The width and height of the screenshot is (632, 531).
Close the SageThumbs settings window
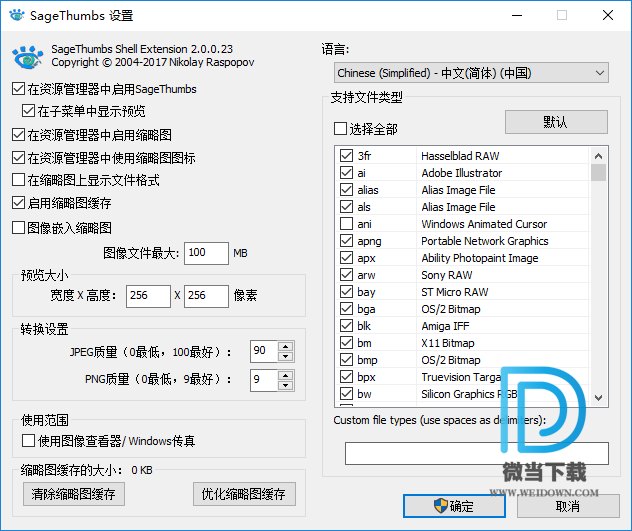(x=608, y=15)
